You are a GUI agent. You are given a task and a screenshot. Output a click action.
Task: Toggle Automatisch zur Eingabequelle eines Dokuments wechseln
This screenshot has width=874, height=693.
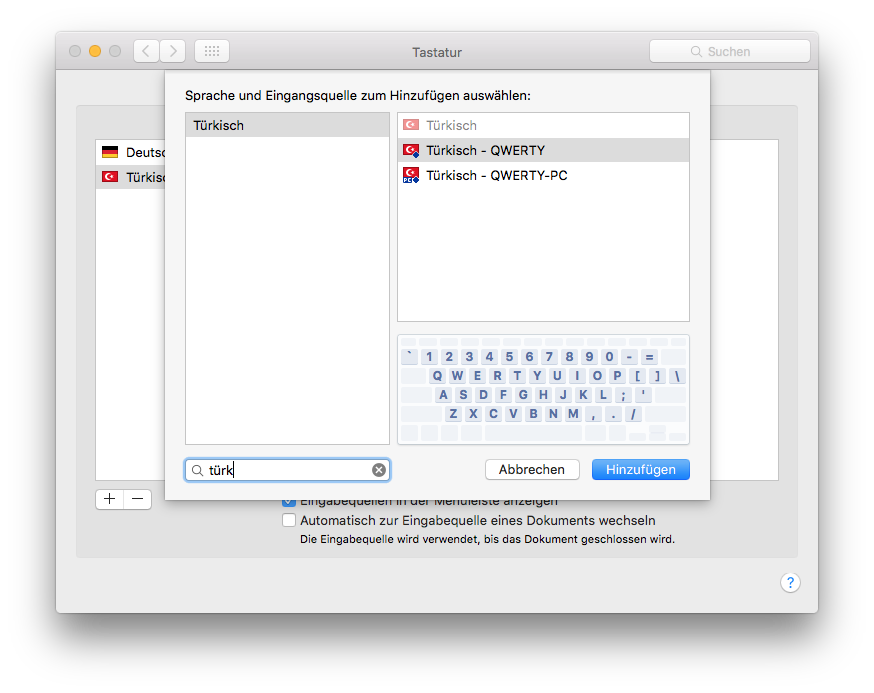289,520
